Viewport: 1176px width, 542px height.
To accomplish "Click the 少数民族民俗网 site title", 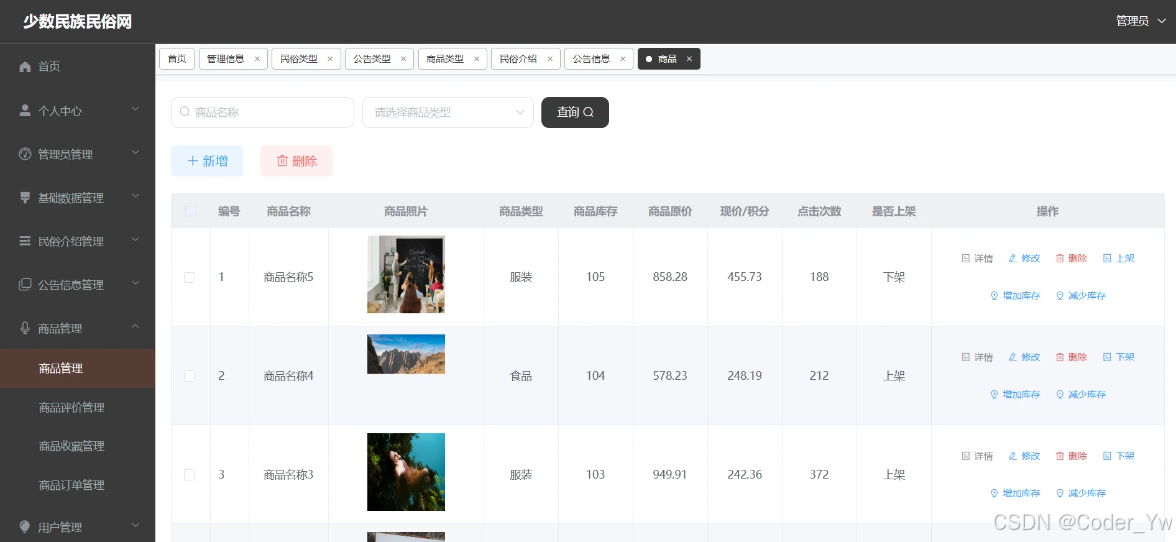I will point(77,22).
